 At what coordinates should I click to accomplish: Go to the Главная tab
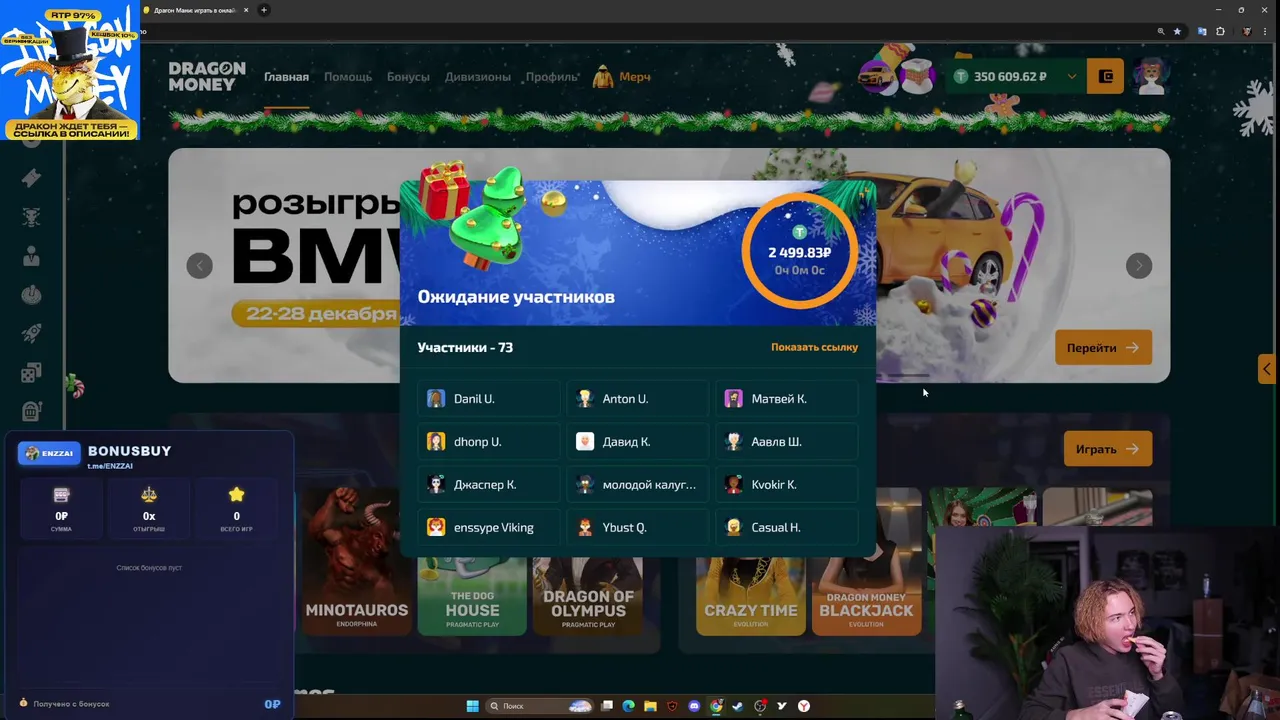click(x=286, y=77)
